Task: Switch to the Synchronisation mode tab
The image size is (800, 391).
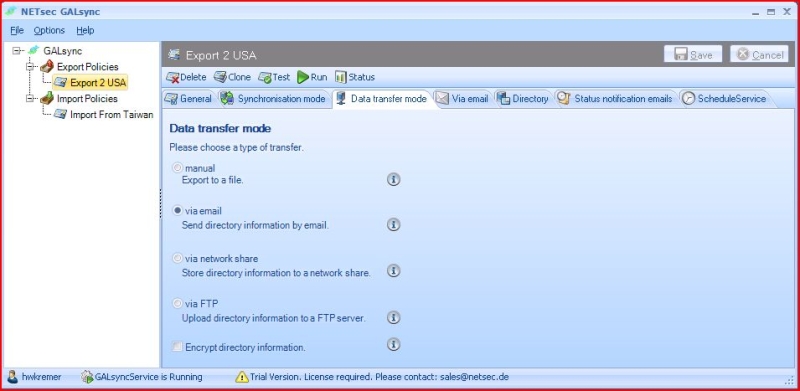Action: [x=273, y=99]
